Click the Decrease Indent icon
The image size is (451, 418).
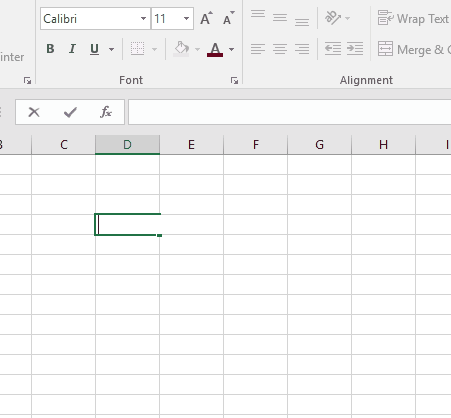point(333,49)
